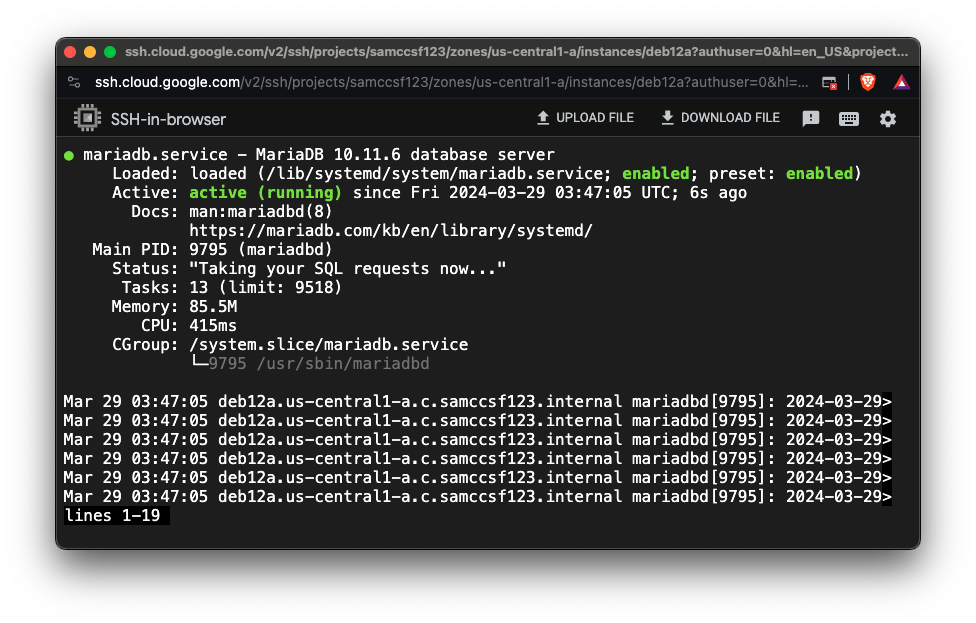Click '/system.slice/mariadb.service' CGroup path

329,344
